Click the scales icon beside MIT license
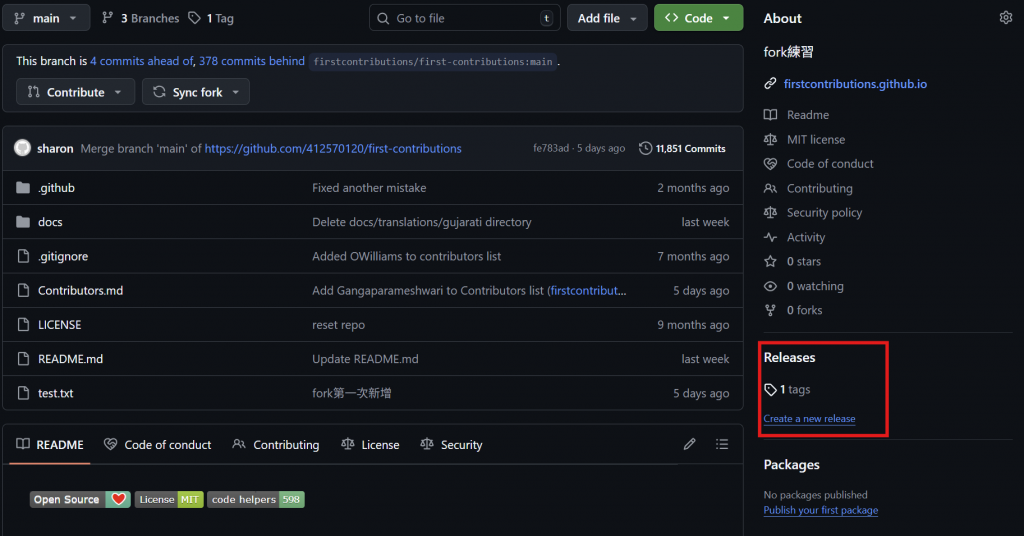The height and width of the screenshot is (536, 1024). 771,140
